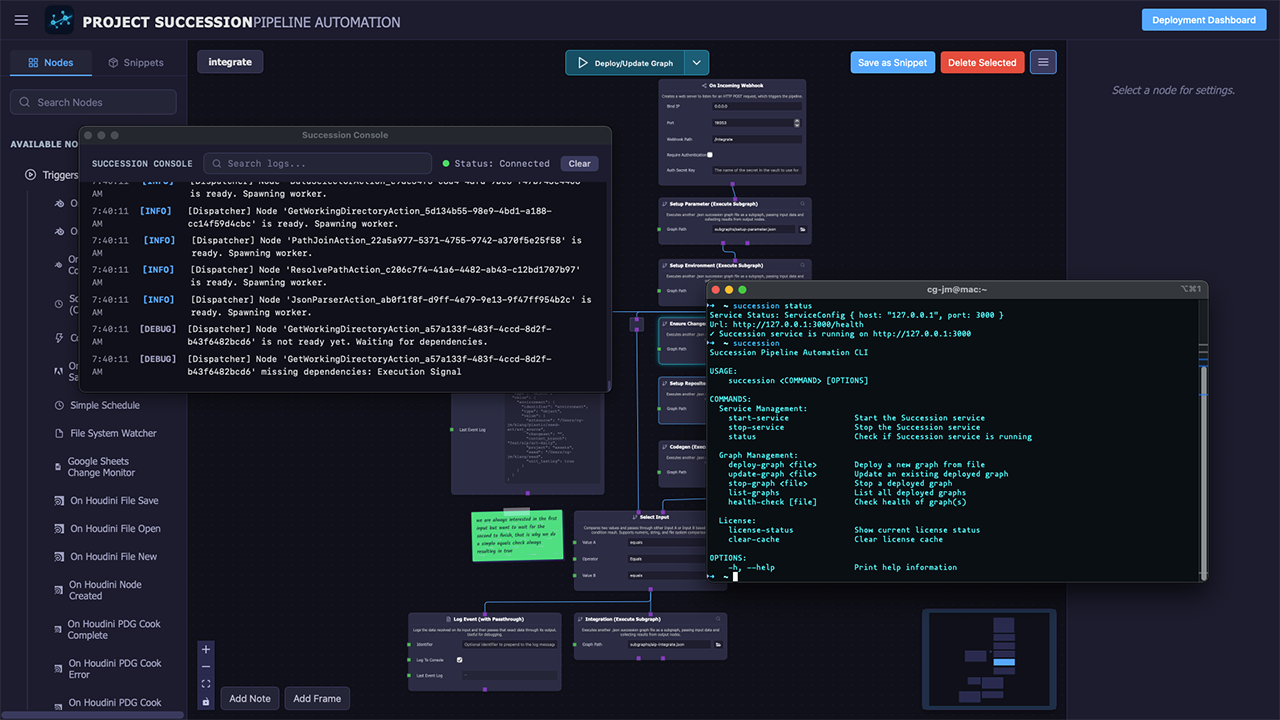The height and width of the screenshot is (720, 1280).
Task: Select the On Houdini File Save icon
Action: coord(58,500)
